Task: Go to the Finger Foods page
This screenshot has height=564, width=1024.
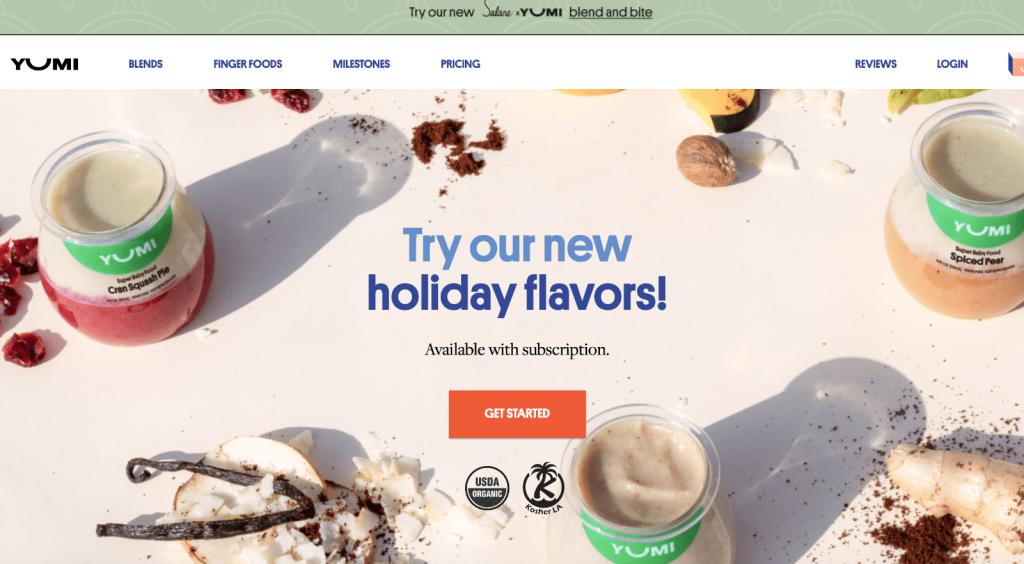Action: 248,64
